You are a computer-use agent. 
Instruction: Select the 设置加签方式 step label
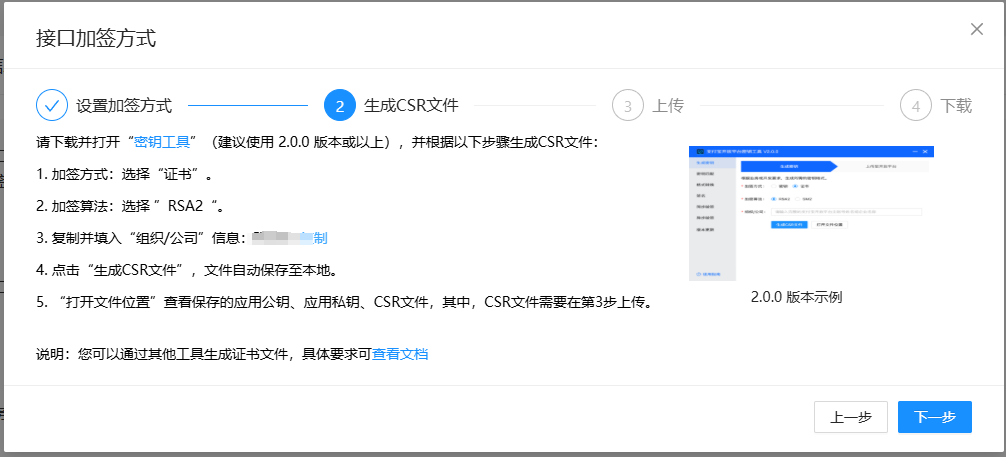tap(124, 105)
